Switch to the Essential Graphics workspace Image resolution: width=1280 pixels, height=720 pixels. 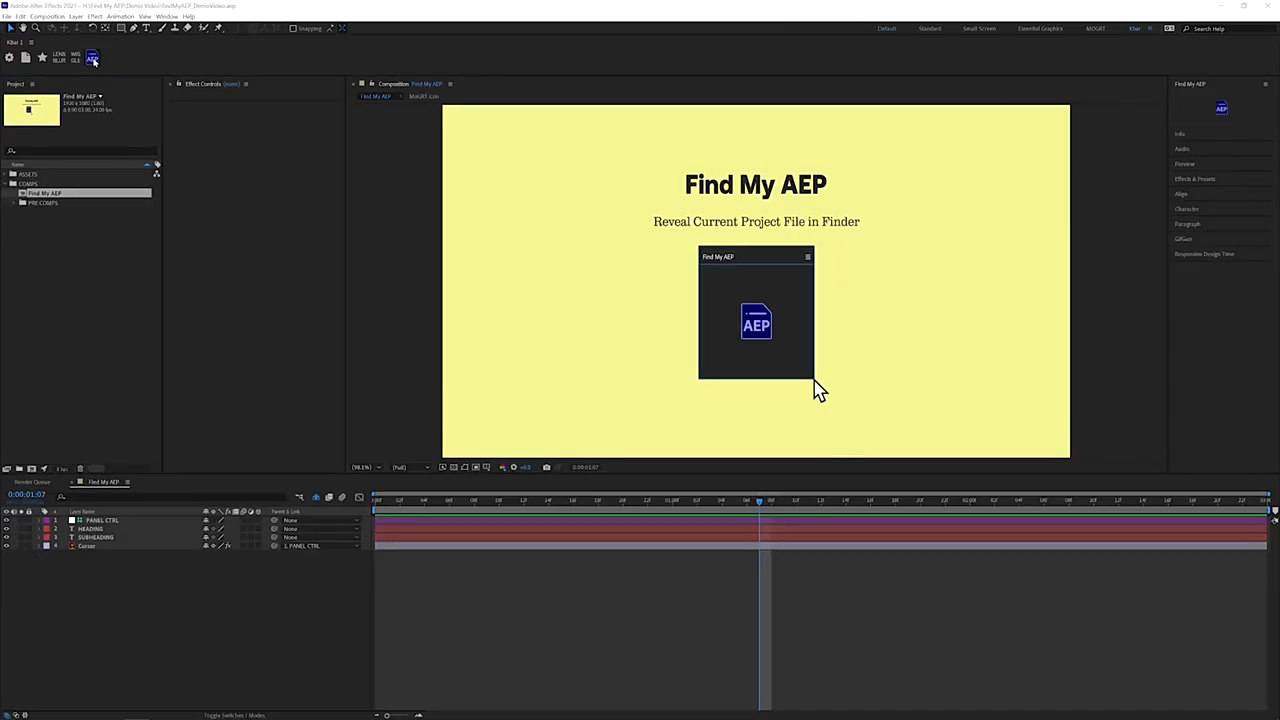1040,28
